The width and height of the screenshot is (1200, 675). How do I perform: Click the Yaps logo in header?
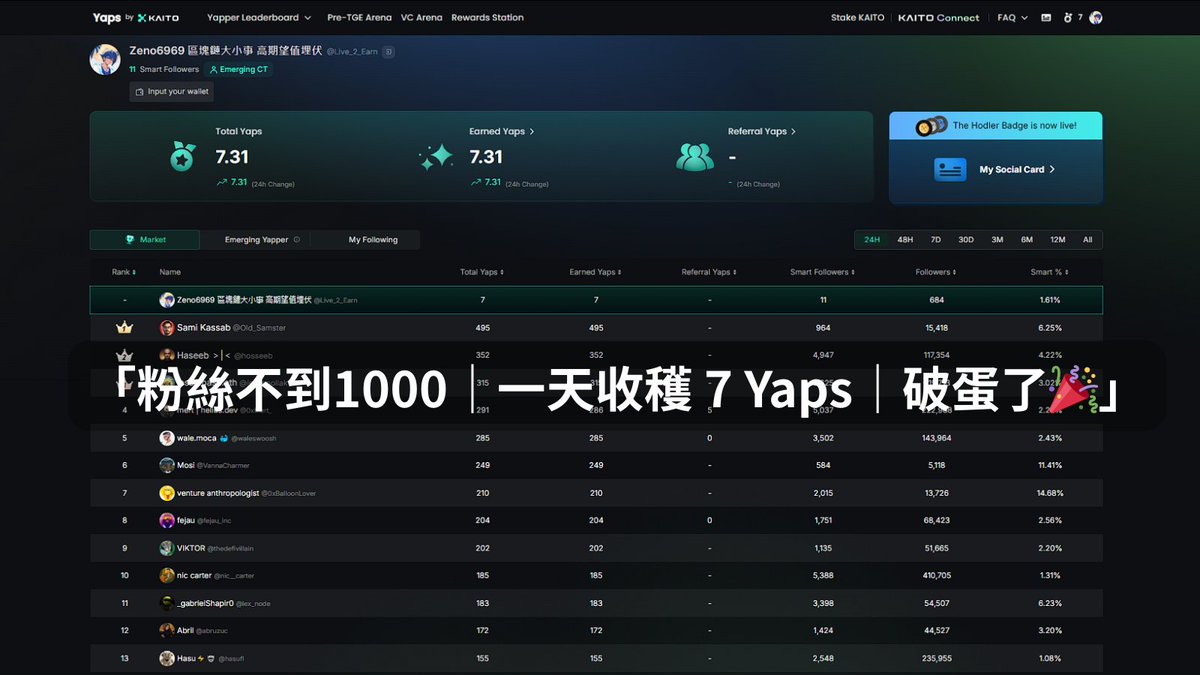135,17
